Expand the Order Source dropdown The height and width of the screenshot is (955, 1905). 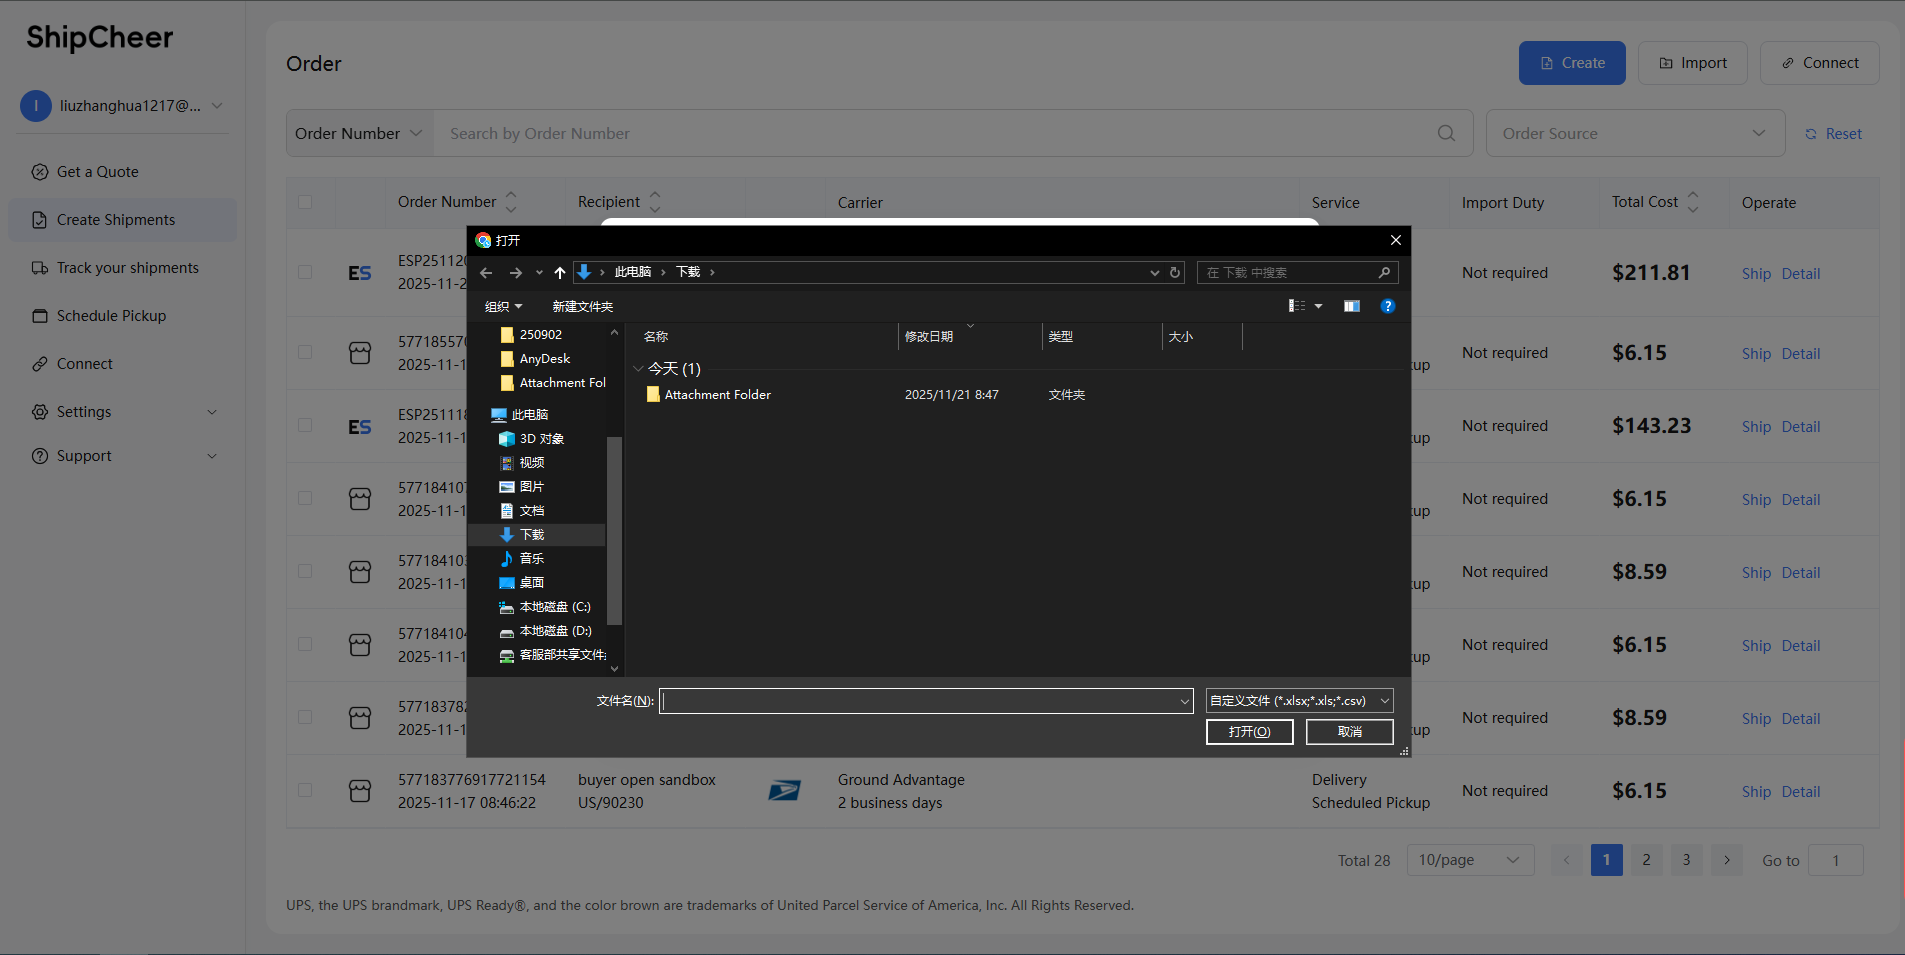pos(1634,133)
